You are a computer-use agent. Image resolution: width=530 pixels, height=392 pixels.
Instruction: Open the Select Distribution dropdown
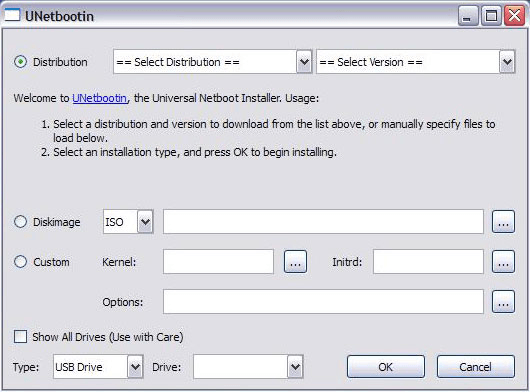[212, 62]
